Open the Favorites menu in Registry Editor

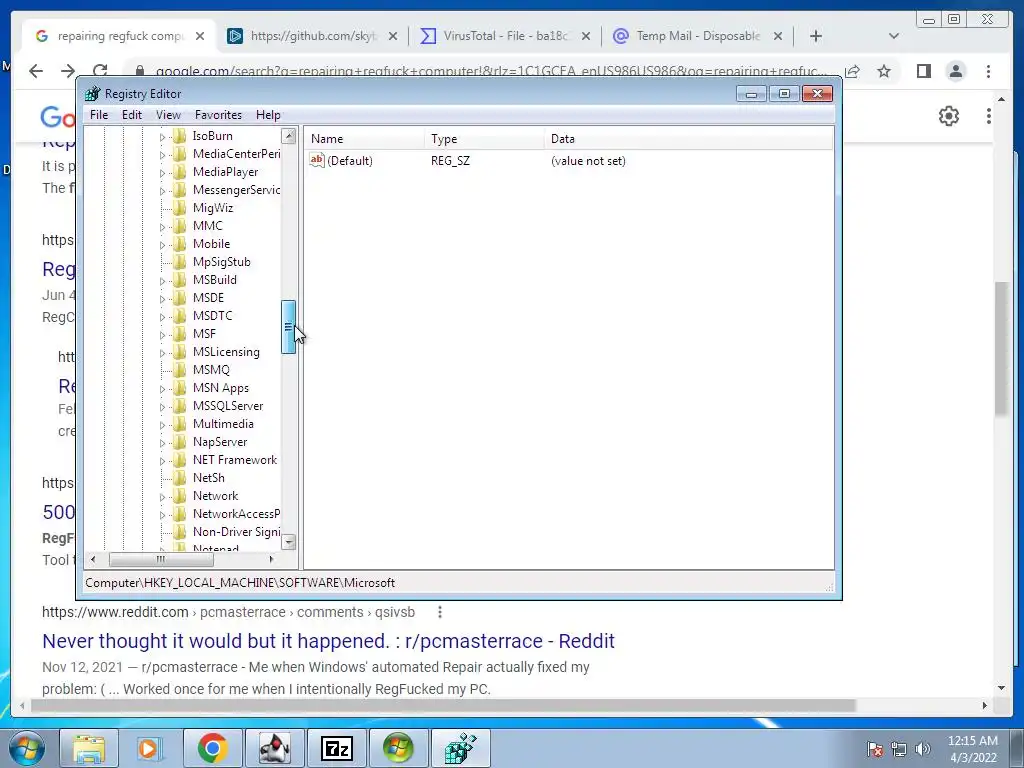click(218, 115)
